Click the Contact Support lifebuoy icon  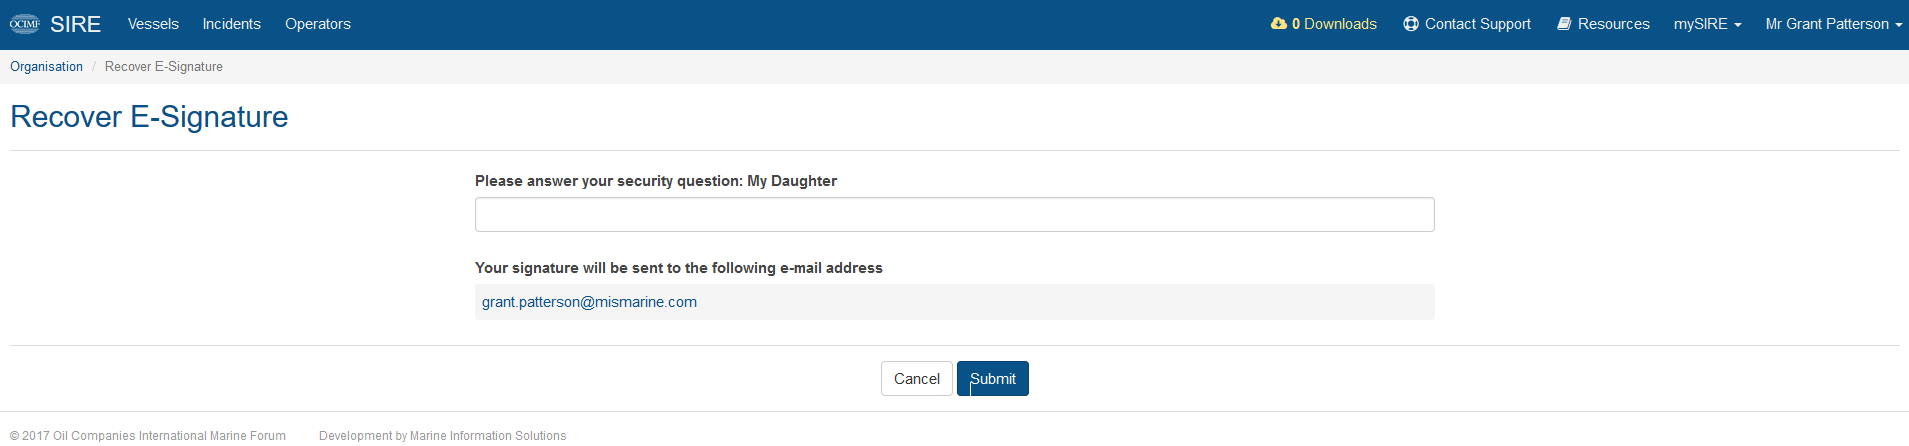pos(1411,24)
